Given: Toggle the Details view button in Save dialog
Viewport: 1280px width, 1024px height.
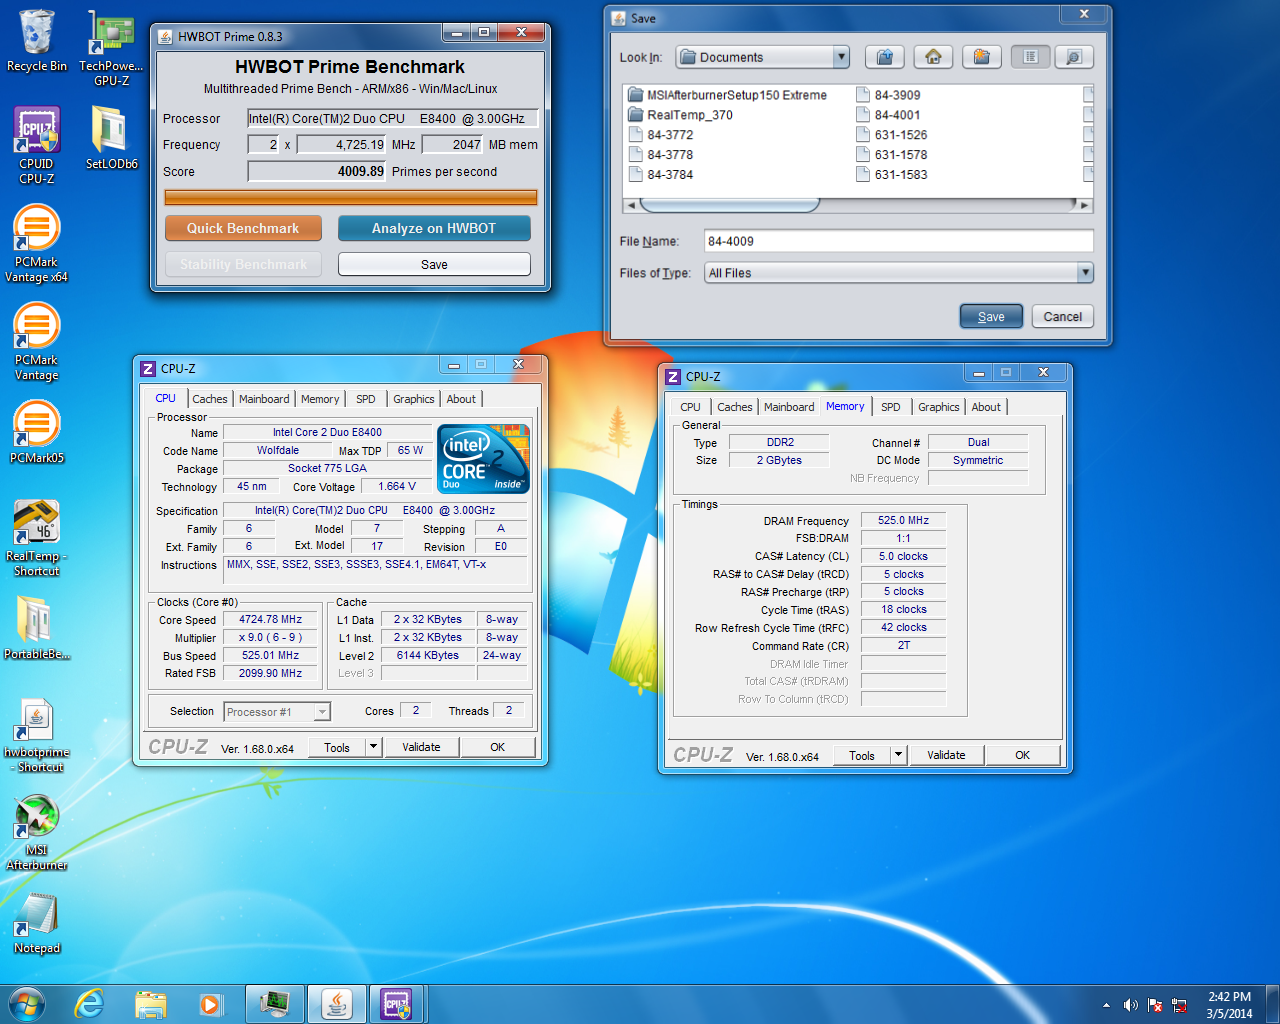Looking at the screenshot, I should 1074,57.
